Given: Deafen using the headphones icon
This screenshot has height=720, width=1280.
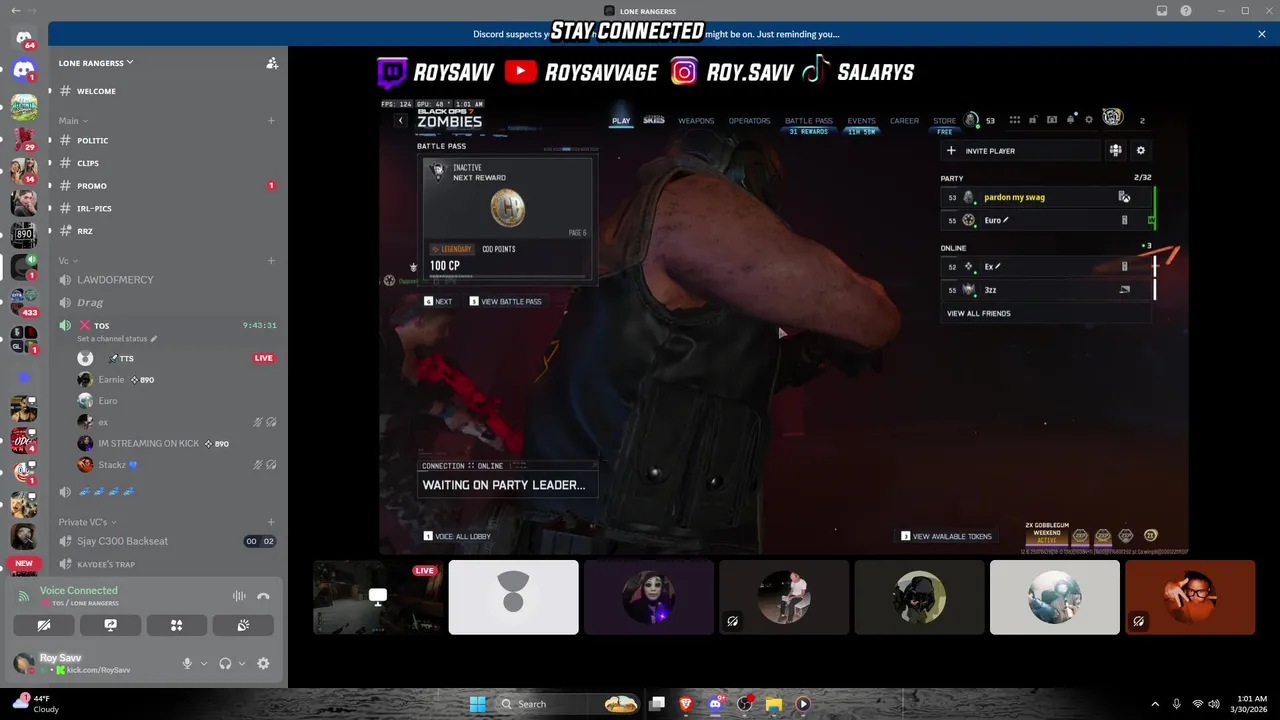Looking at the screenshot, I should [x=225, y=663].
